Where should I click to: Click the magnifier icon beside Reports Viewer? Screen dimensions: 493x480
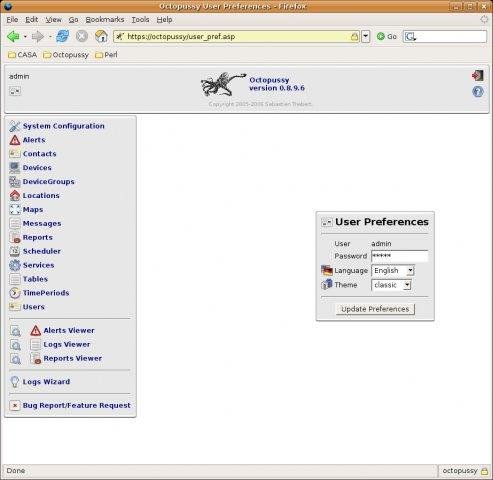tap(15, 359)
